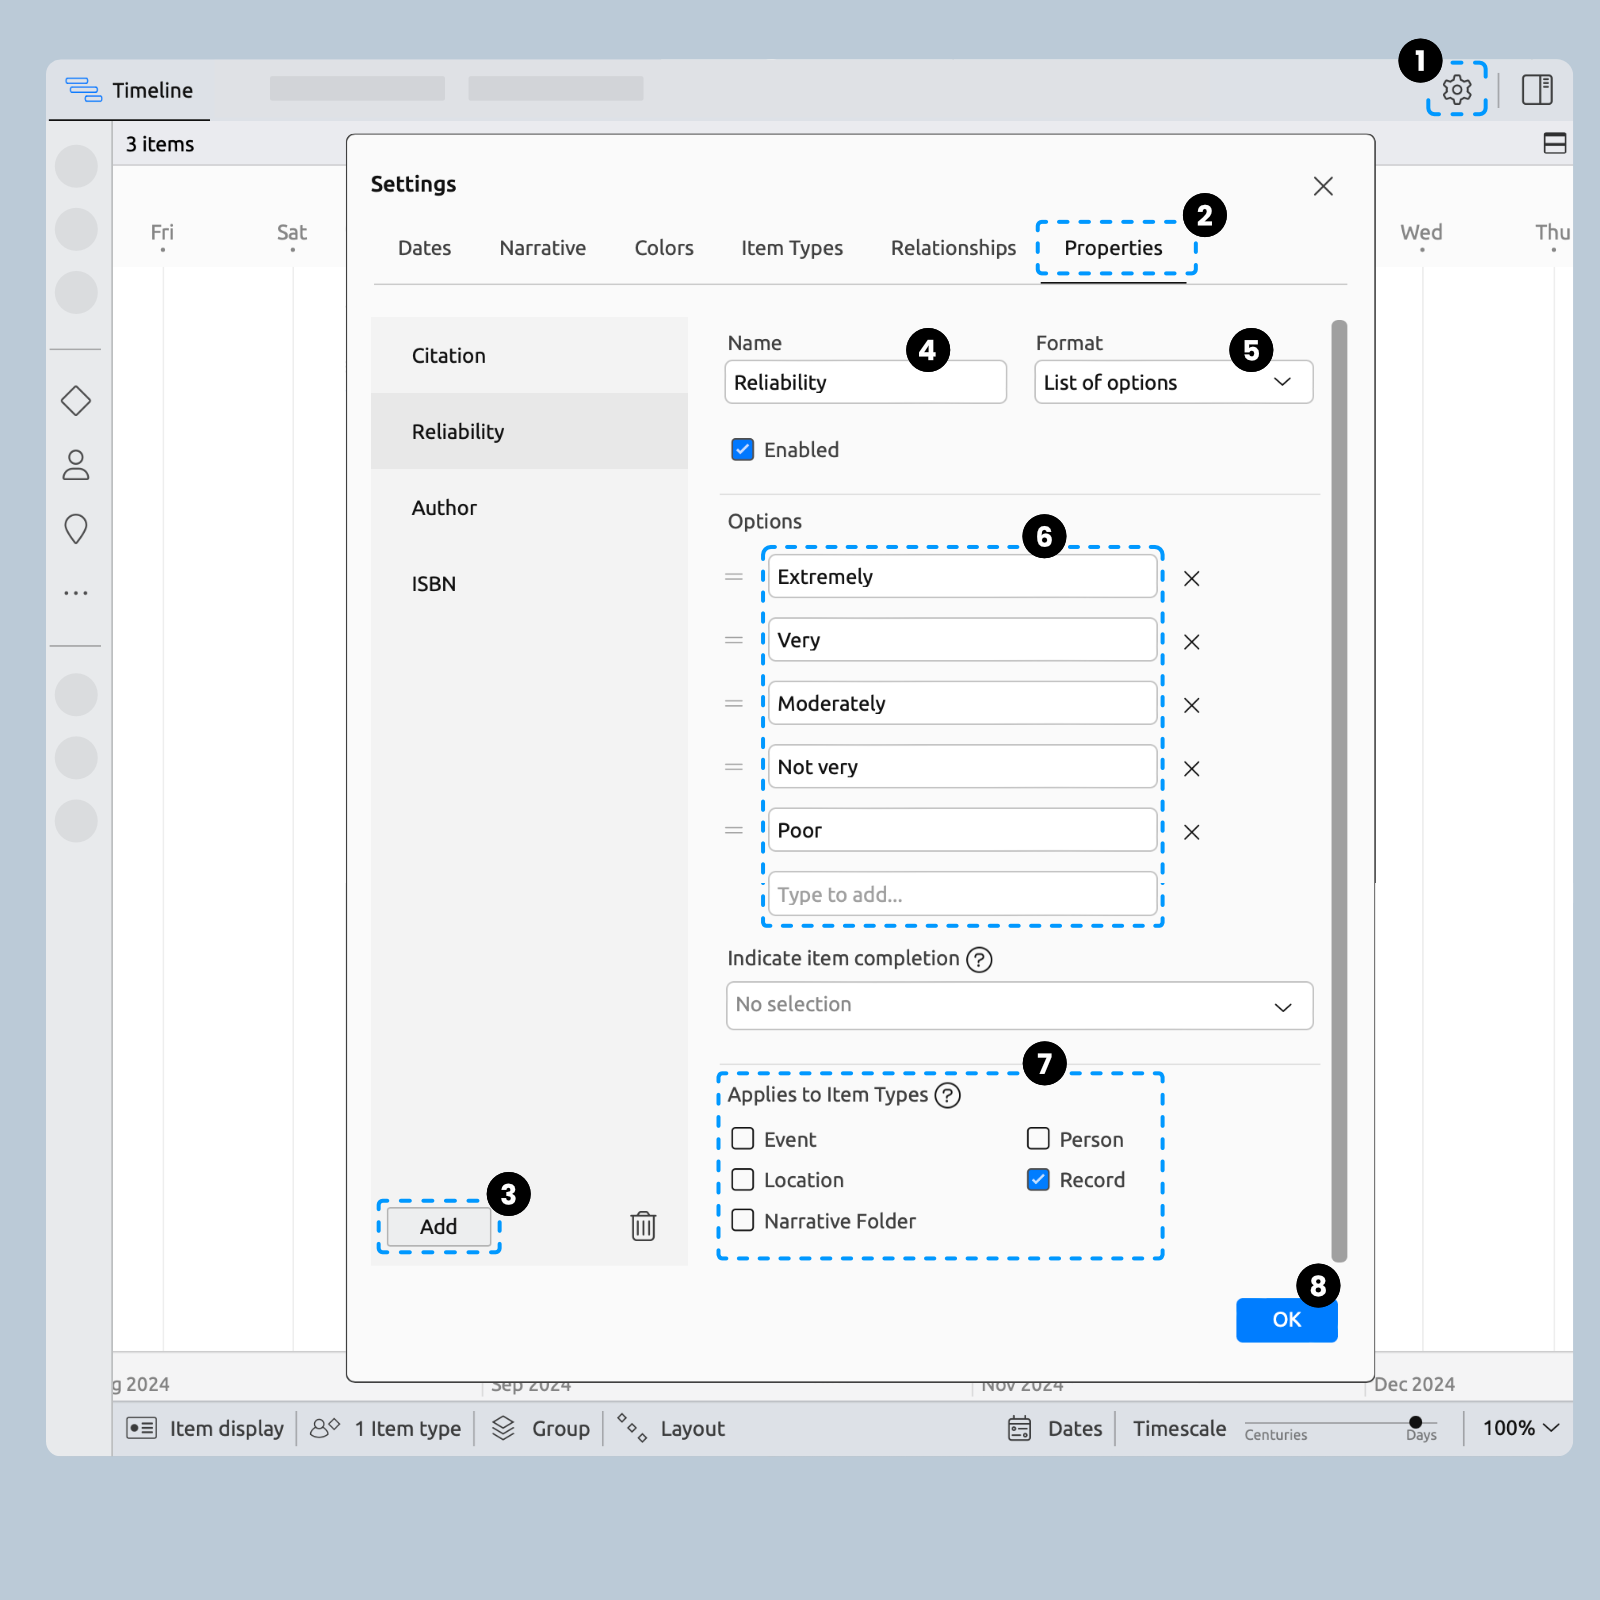The image size is (1600, 1600).
Task: Click the Item display icon in status bar
Action: (142, 1428)
